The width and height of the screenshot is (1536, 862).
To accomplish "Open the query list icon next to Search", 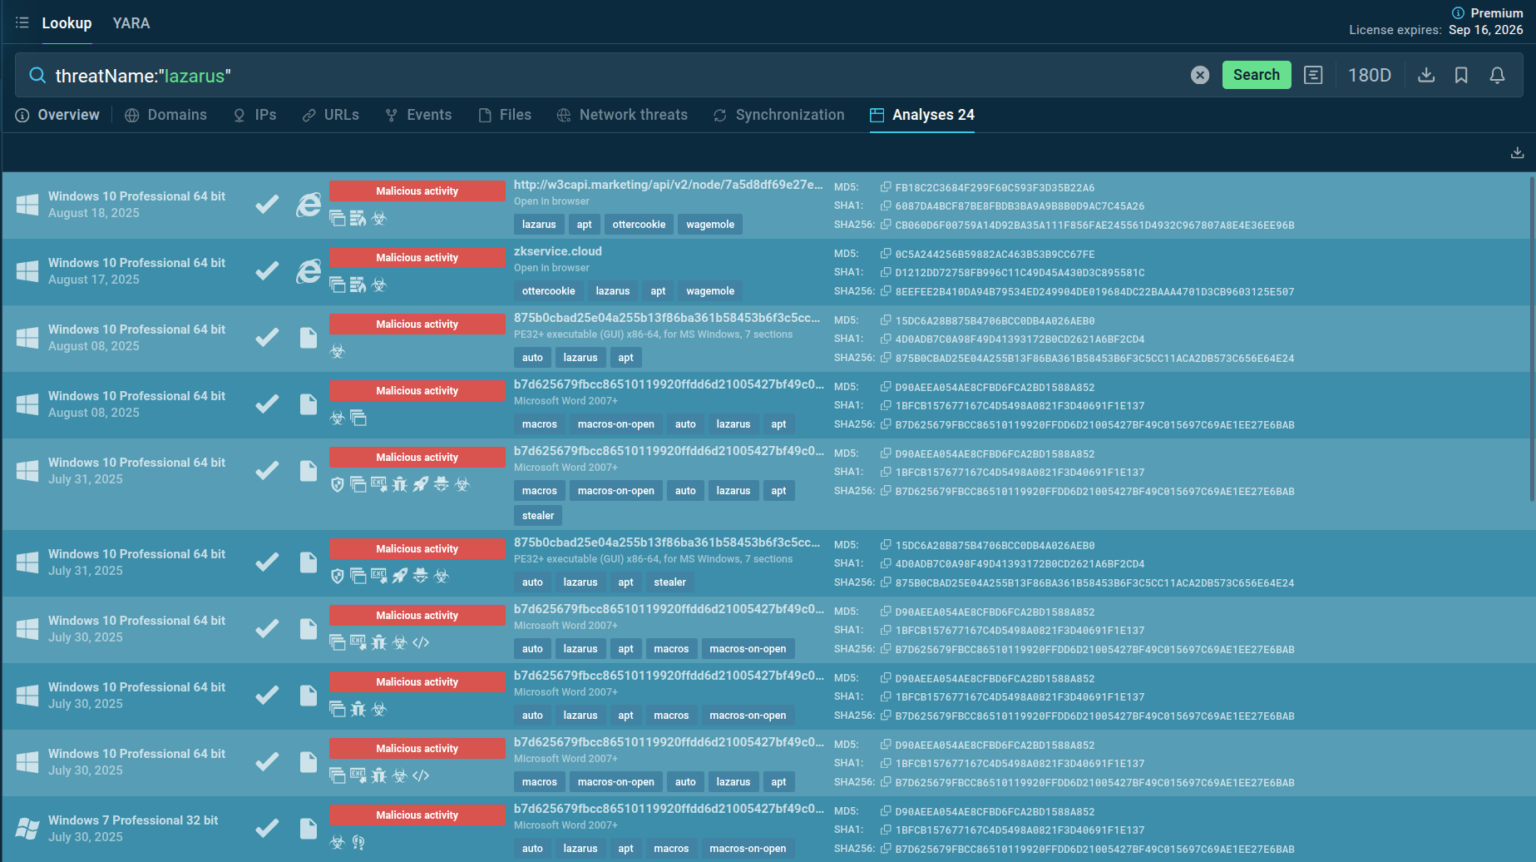I will pyautogui.click(x=1313, y=75).
